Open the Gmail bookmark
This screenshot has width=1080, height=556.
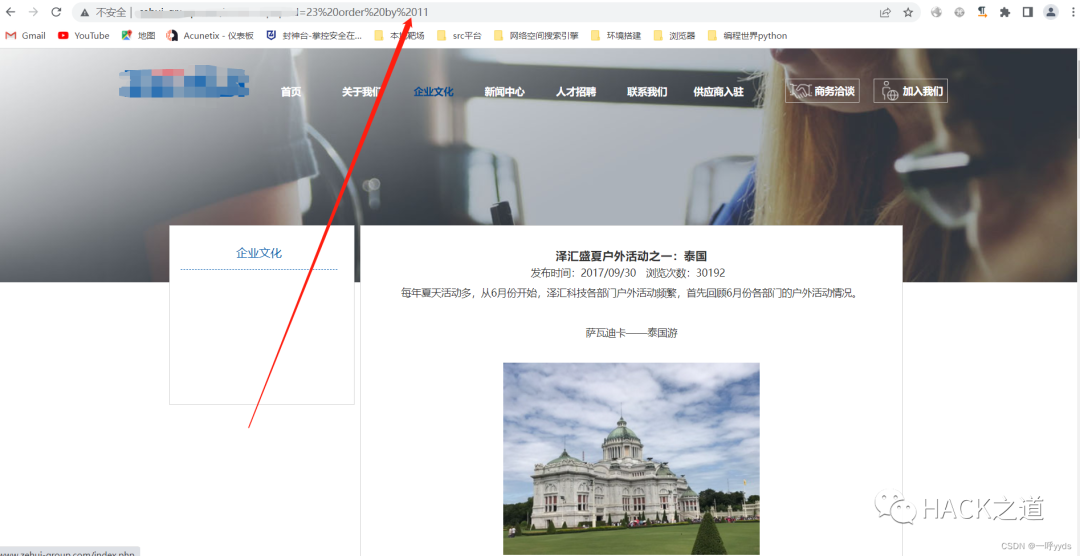pos(25,35)
